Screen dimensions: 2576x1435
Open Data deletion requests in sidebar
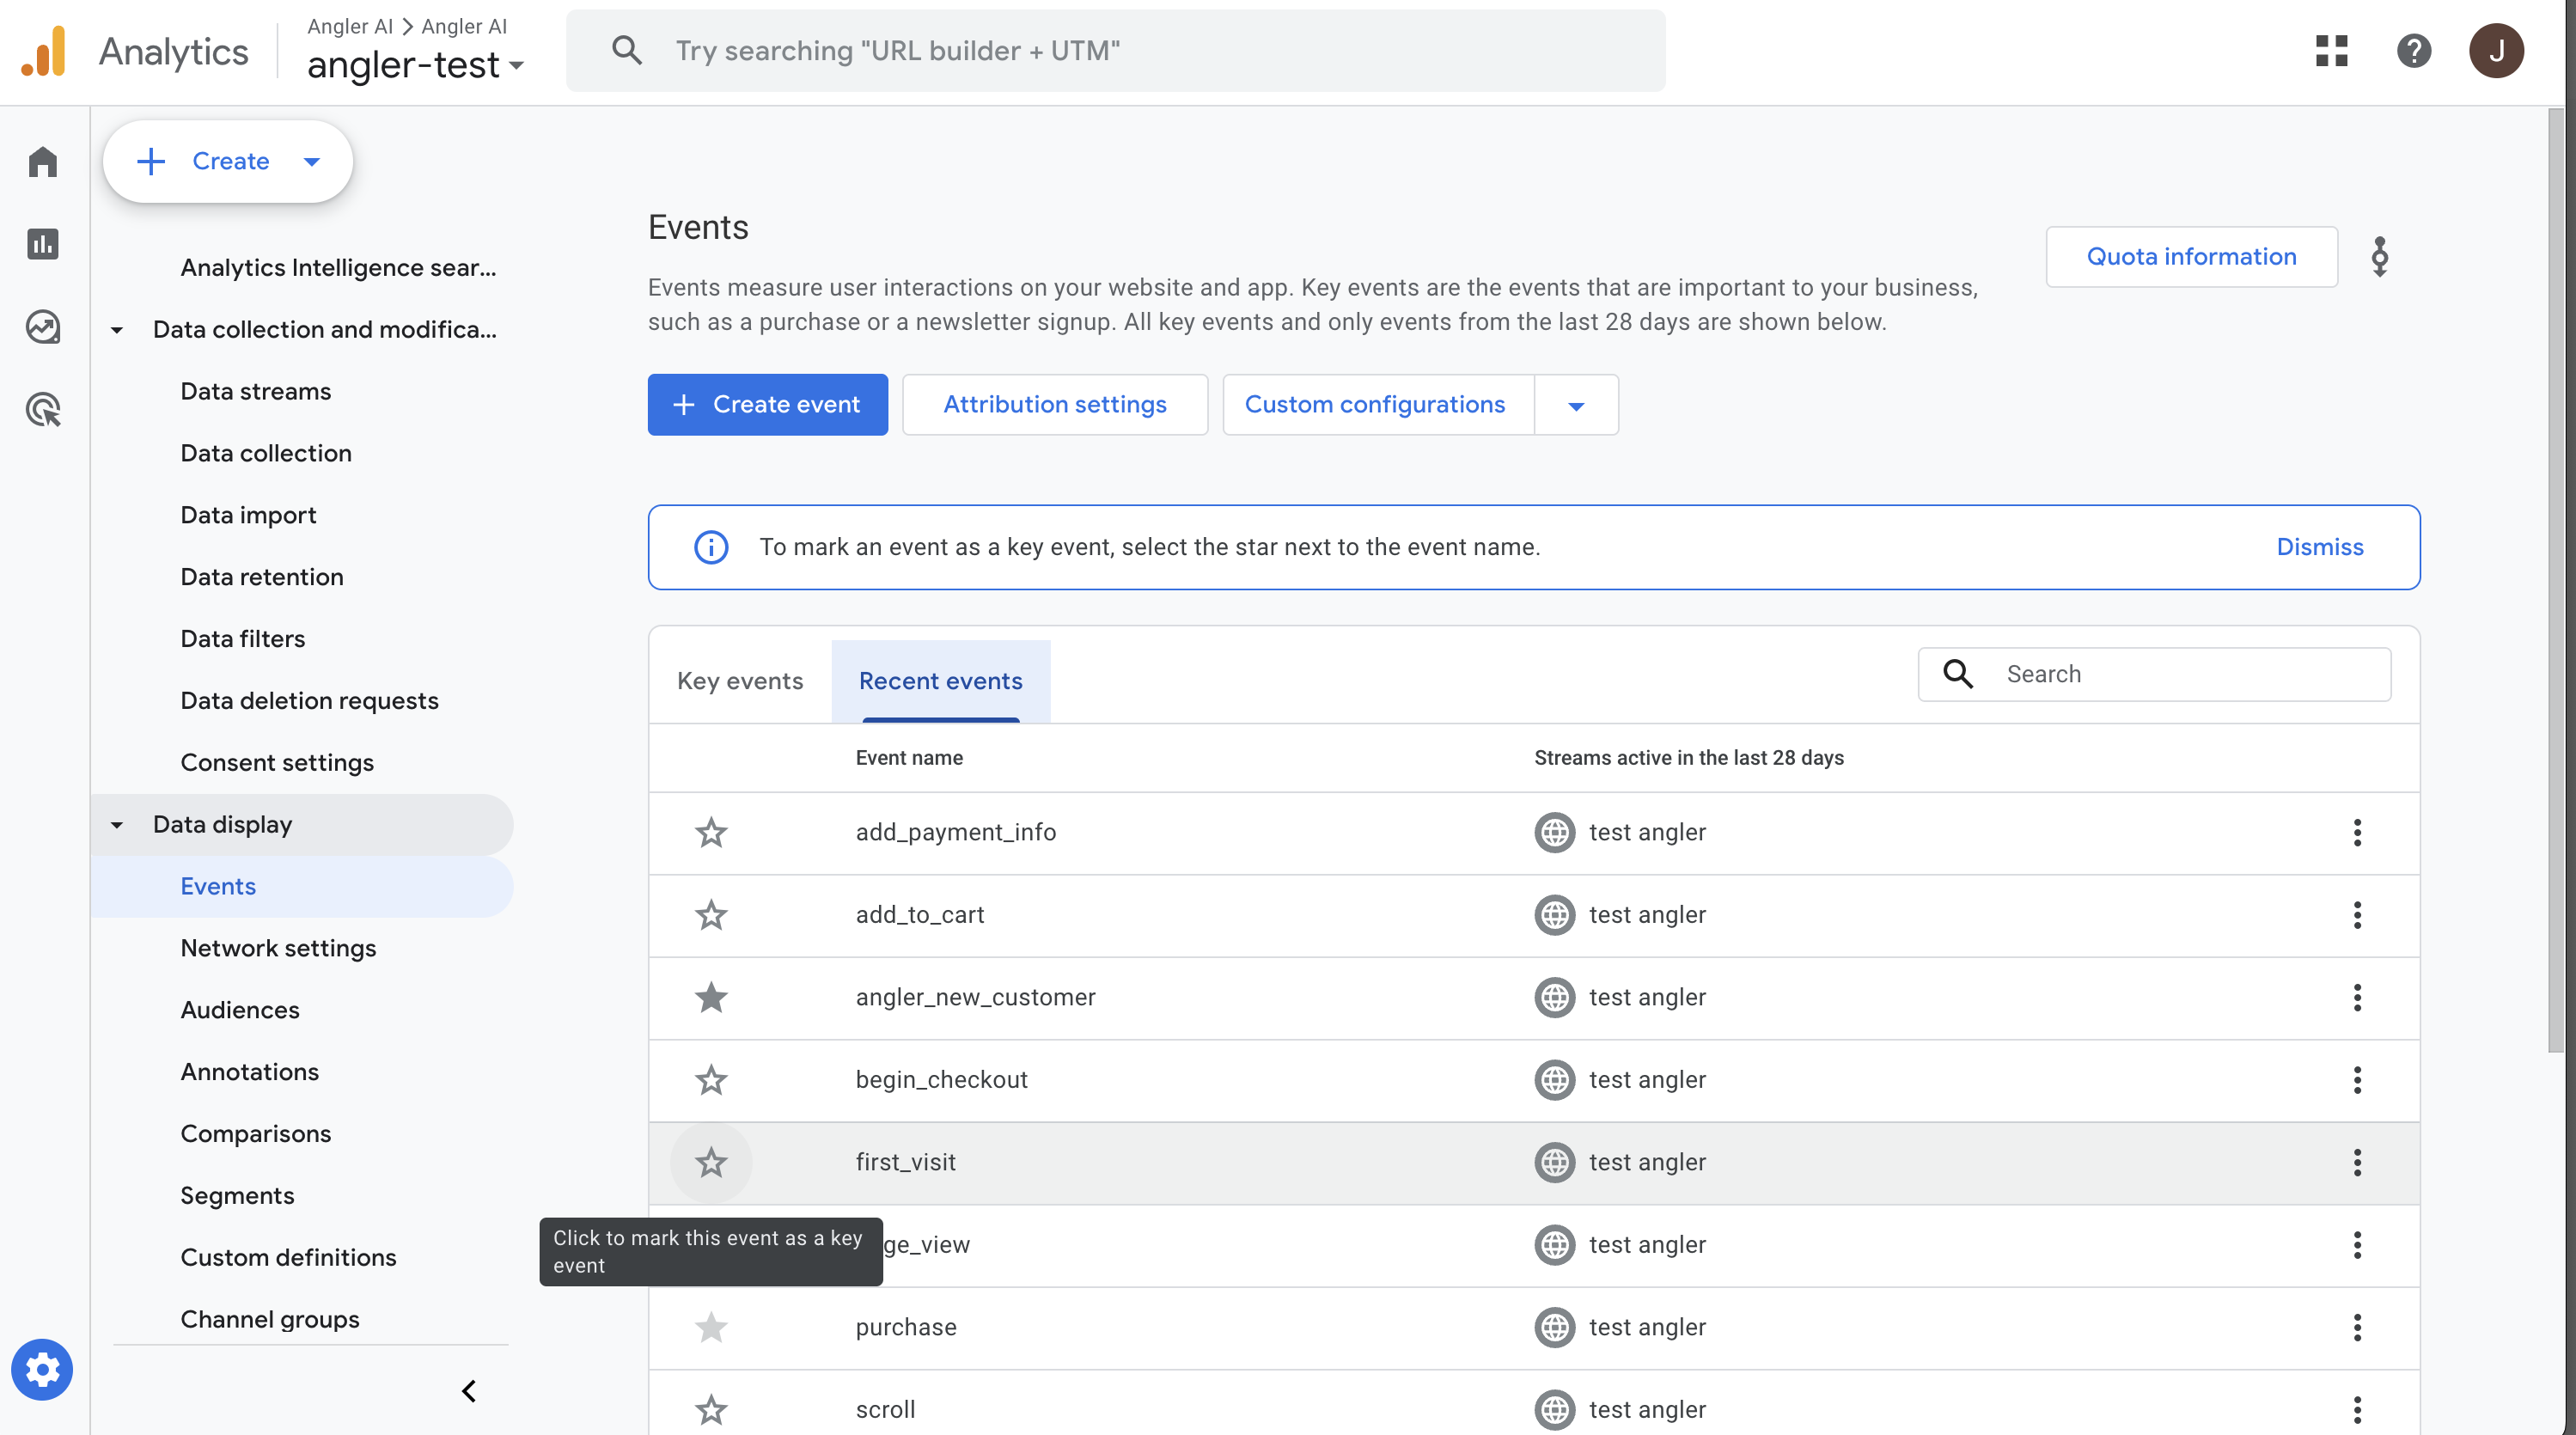[x=309, y=701]
